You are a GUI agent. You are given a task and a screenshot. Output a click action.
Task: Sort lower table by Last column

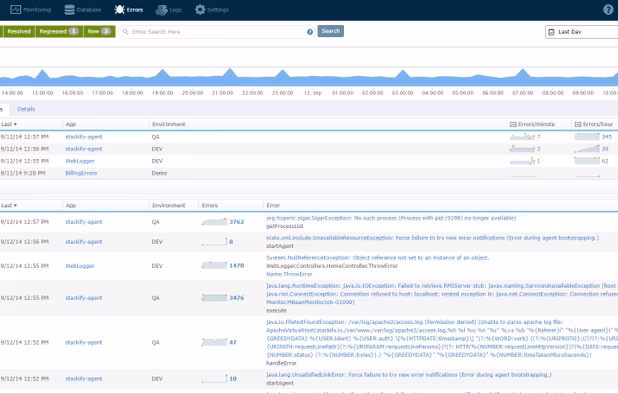[x=9, y=205]
